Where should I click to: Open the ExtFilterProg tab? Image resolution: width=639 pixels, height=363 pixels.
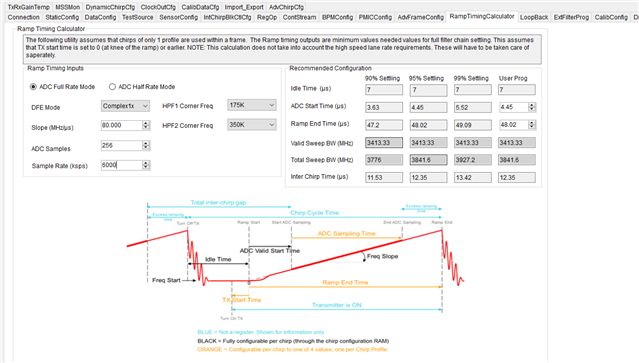[x=571, y=17]
